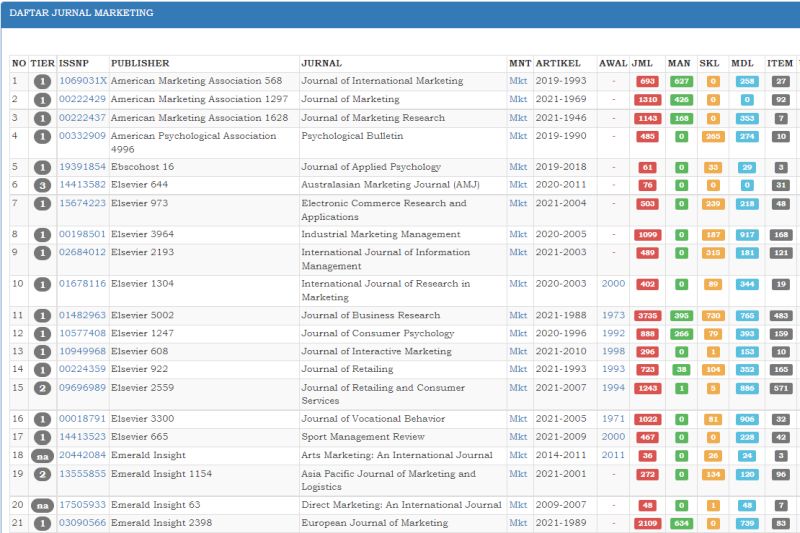
Task: Click the TIER column header
Action: click(42, 63)
